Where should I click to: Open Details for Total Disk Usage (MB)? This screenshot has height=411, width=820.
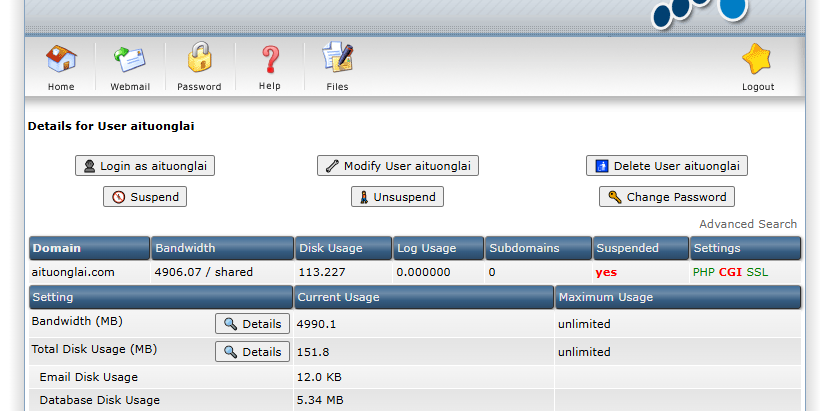click(252, 352)
